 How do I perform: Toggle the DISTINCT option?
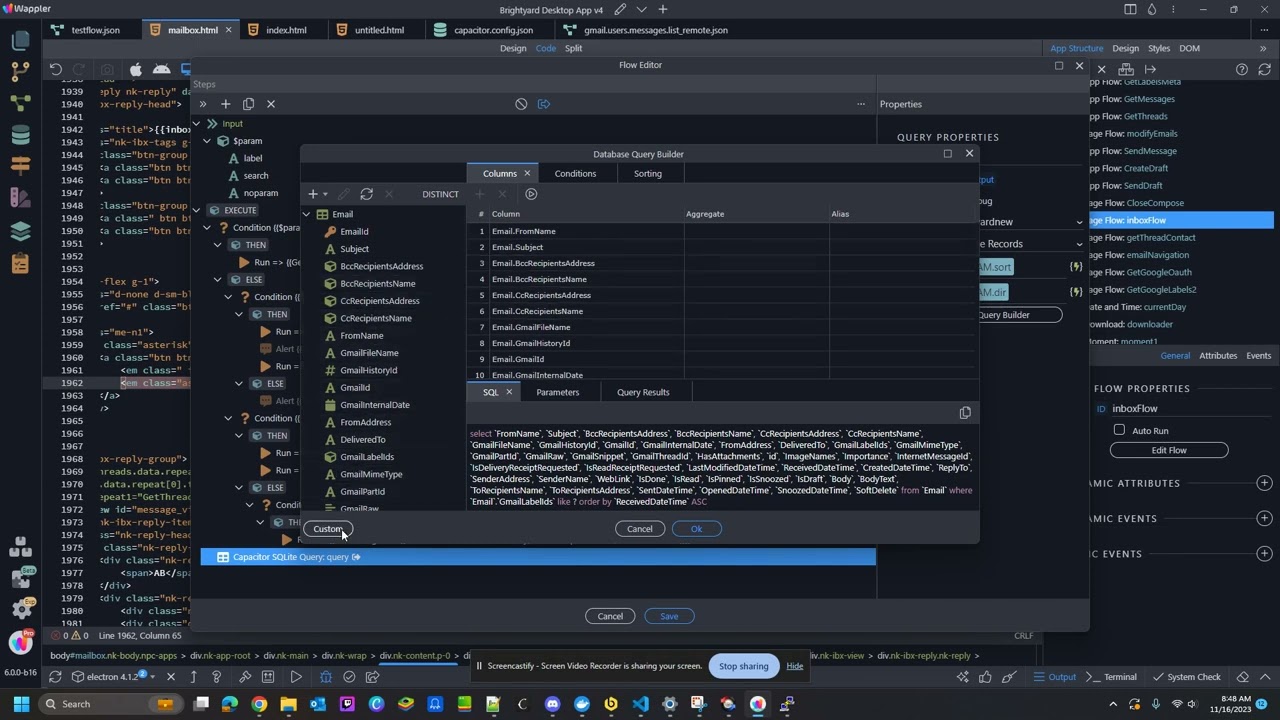[x=440, y=194]
